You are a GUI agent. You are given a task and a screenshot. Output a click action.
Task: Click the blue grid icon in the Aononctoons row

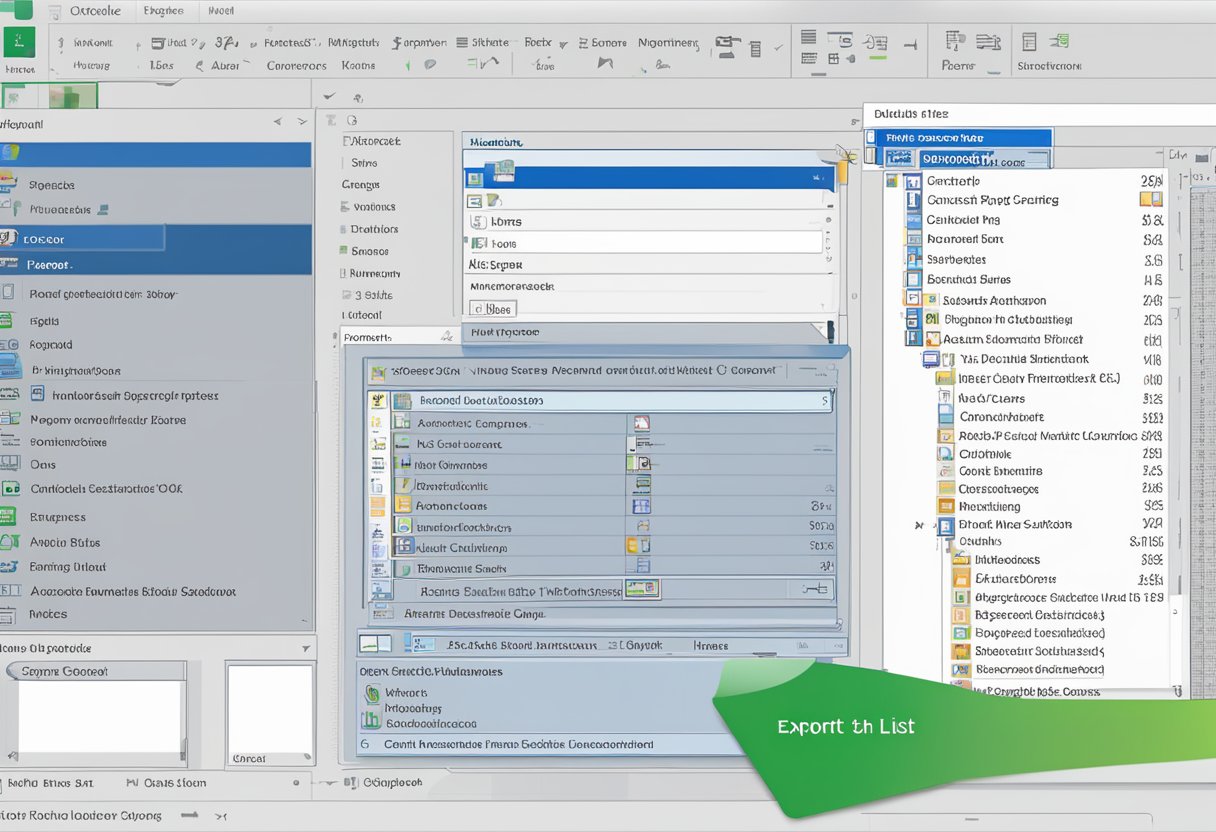click(x=641, y=506)
